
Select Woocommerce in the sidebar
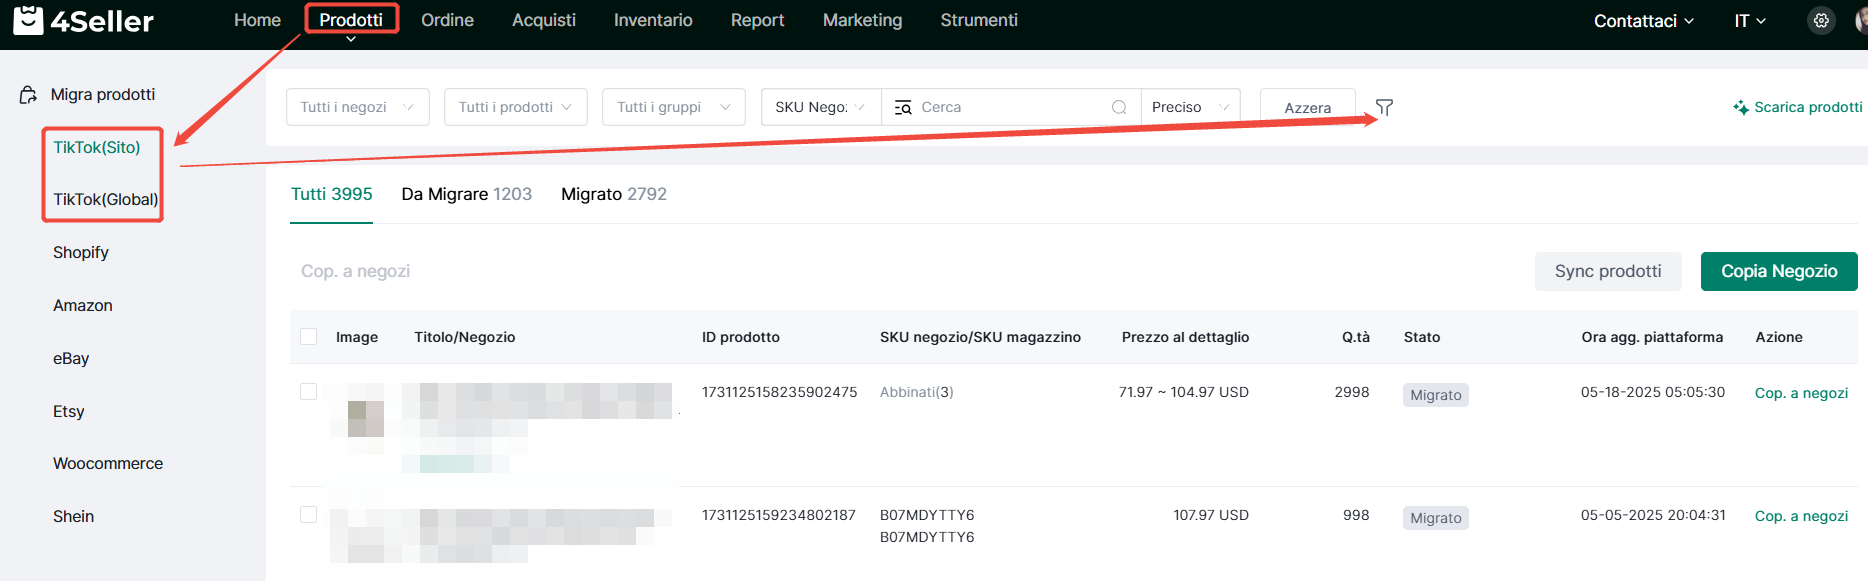click(x=108, y=463)
